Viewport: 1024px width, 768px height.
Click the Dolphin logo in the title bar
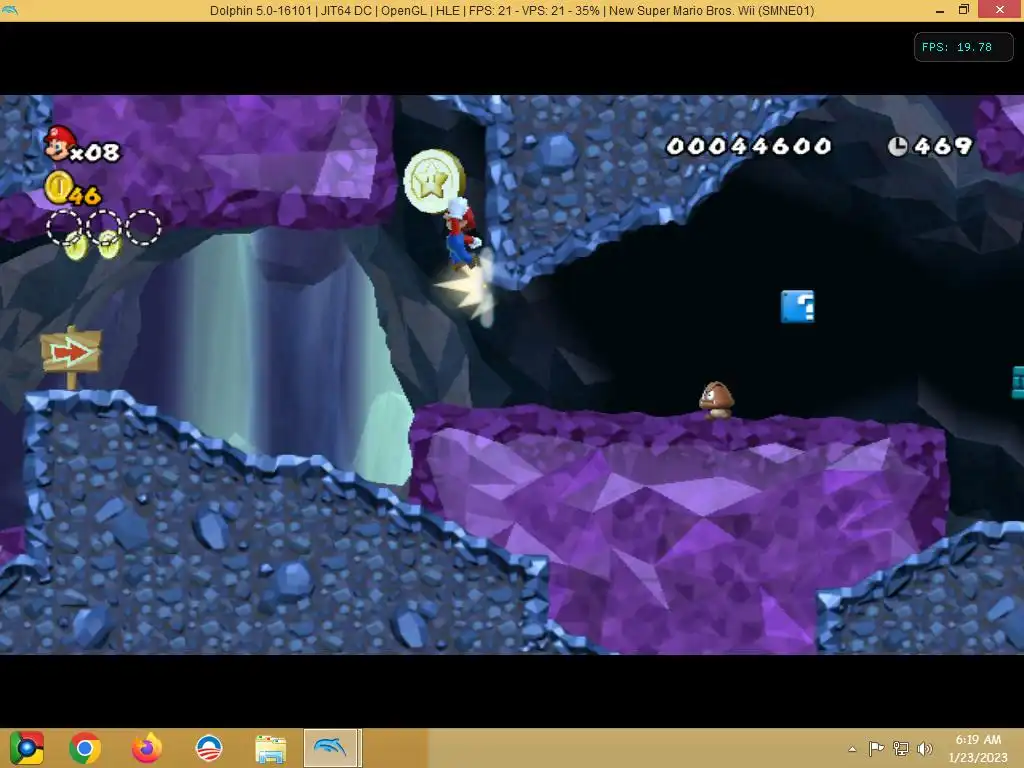pos(10,10)
